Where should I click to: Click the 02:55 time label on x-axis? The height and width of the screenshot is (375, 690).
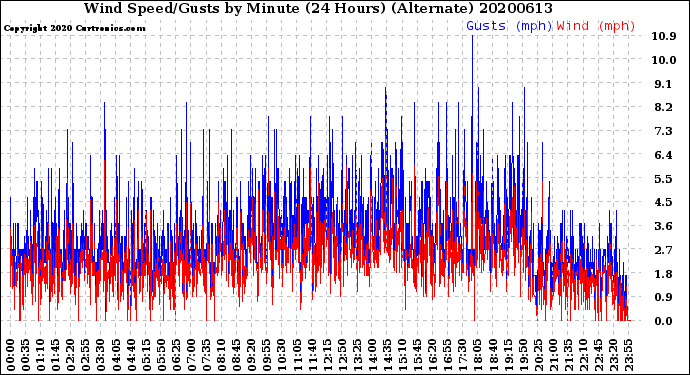coord(86,355)
